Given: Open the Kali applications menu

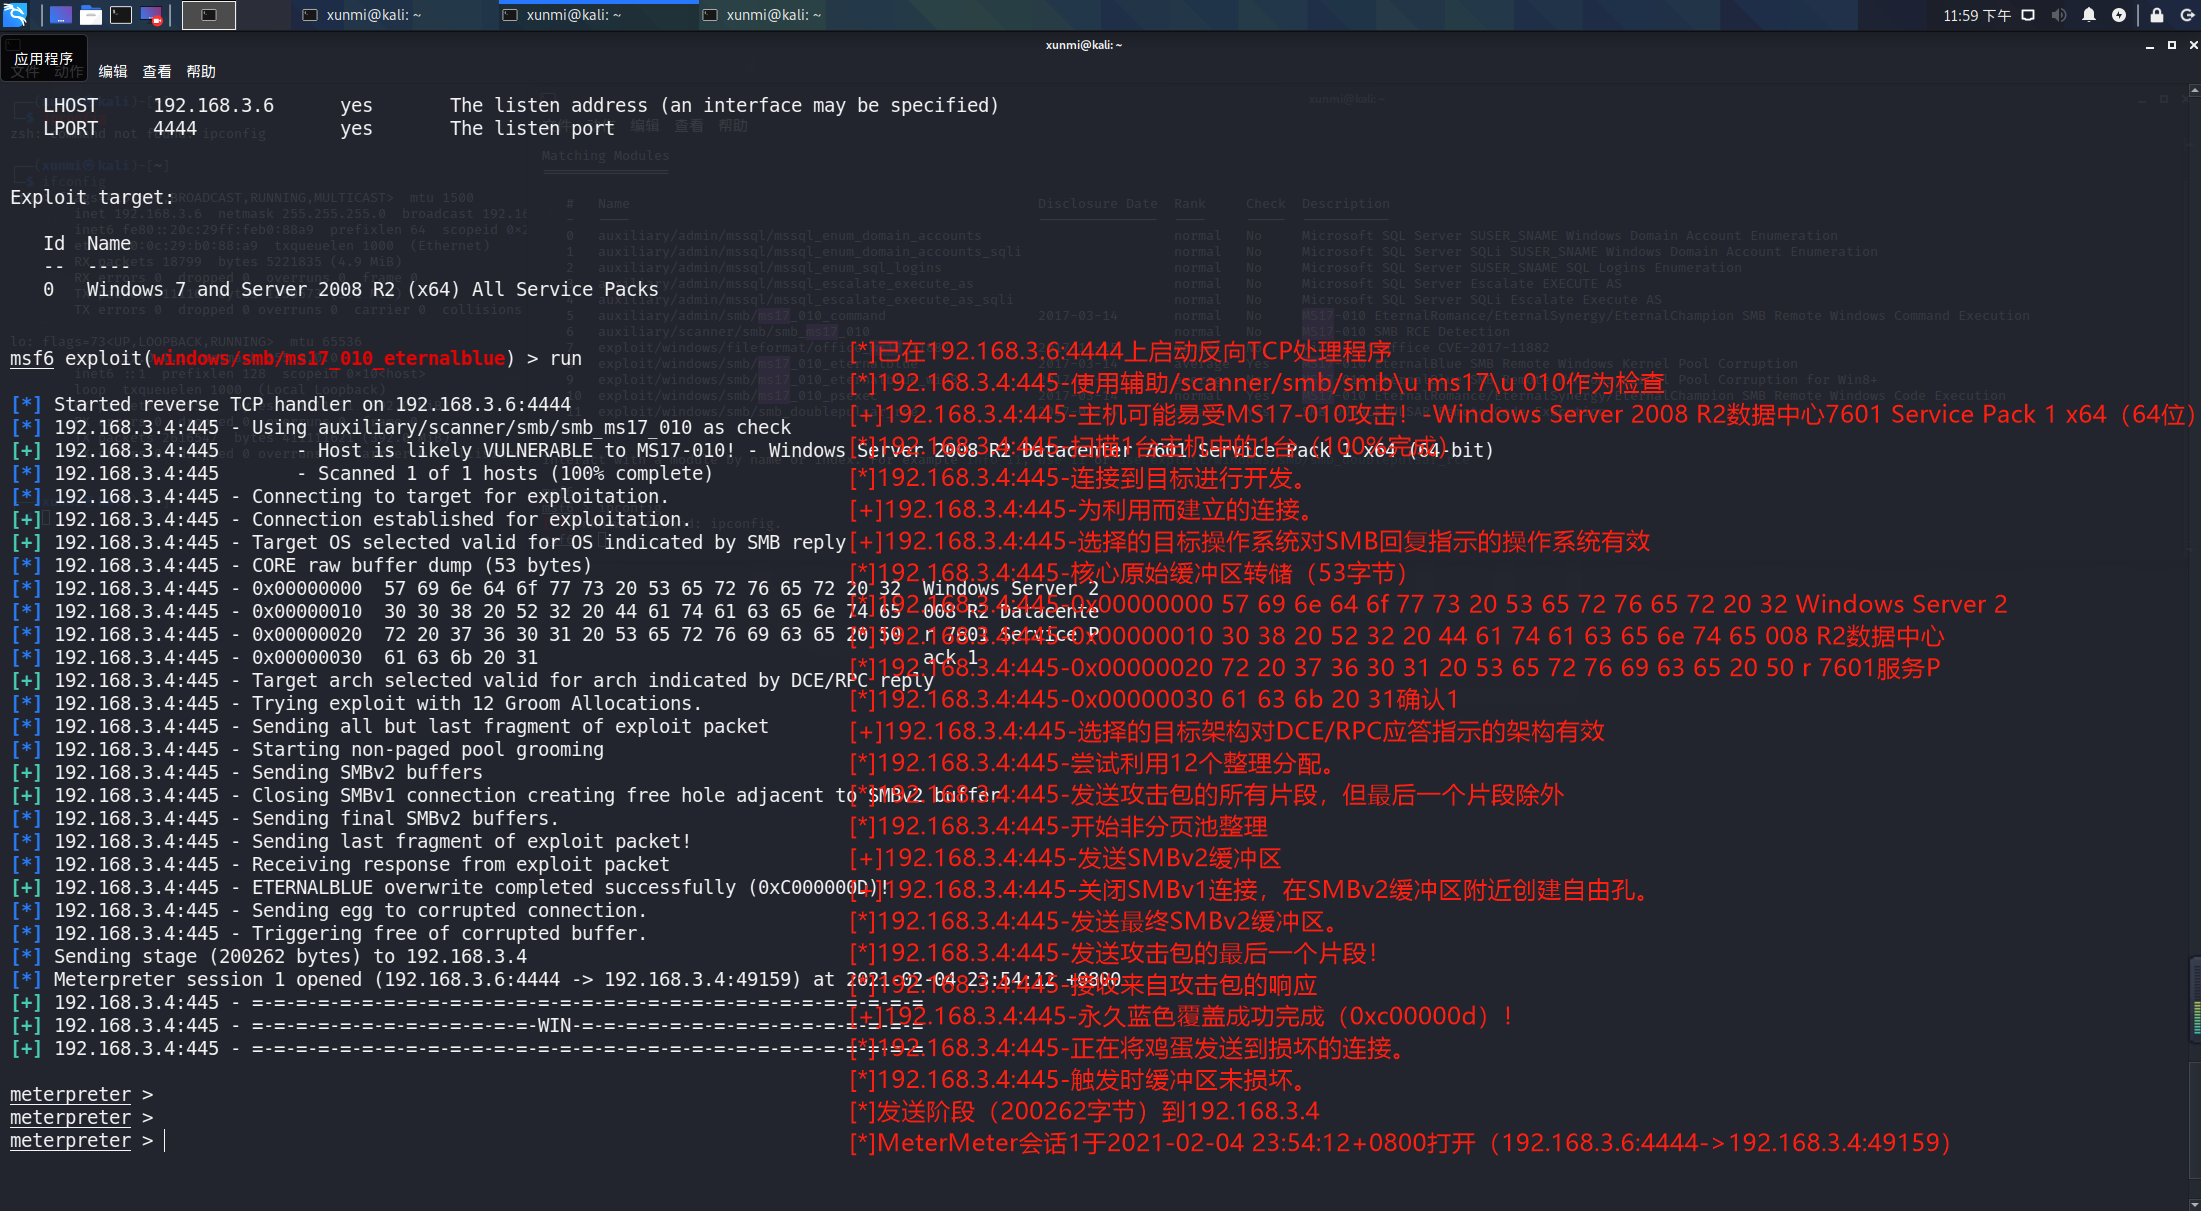Looking at the screenshot, I should coord(15,15).
